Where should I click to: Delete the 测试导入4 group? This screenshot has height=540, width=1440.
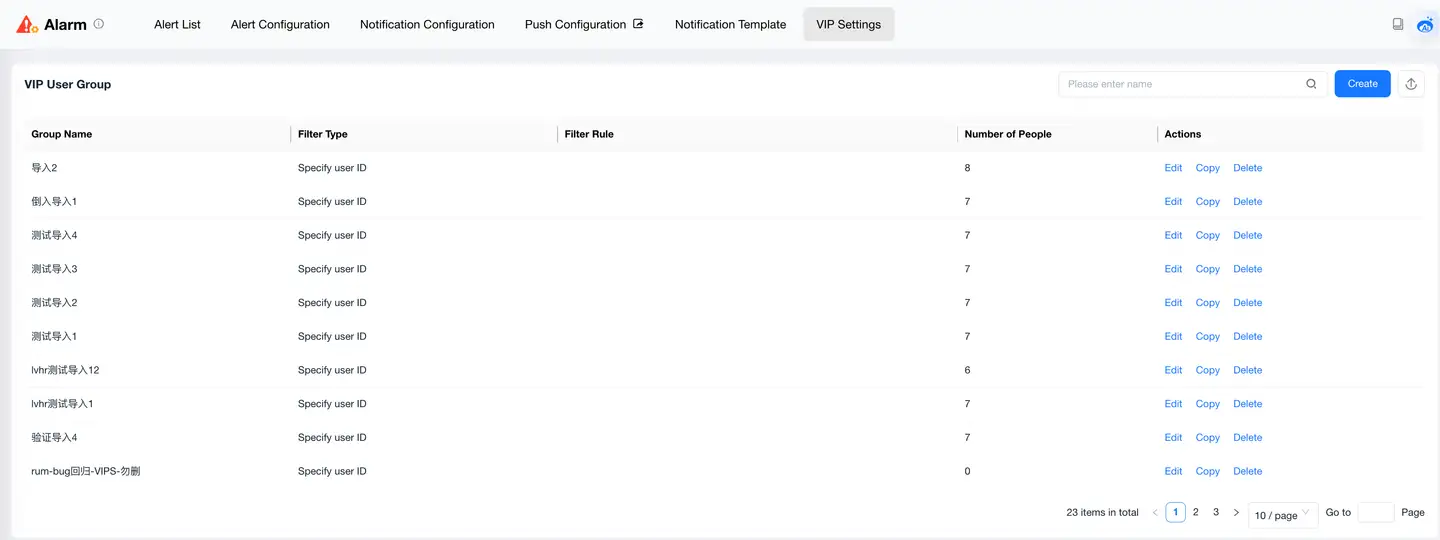point(1247,236)
